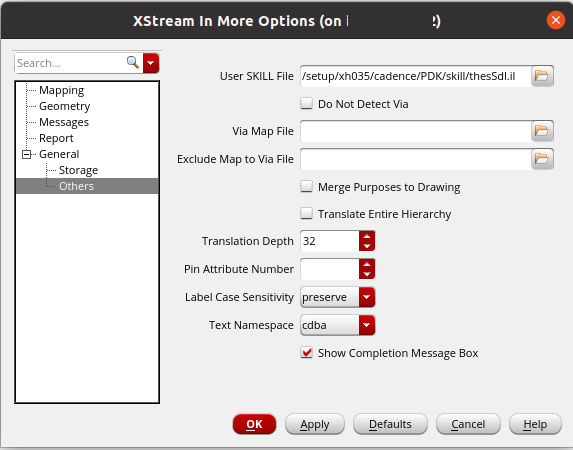
Task: Collapse the General tree node
Action: 26,154
